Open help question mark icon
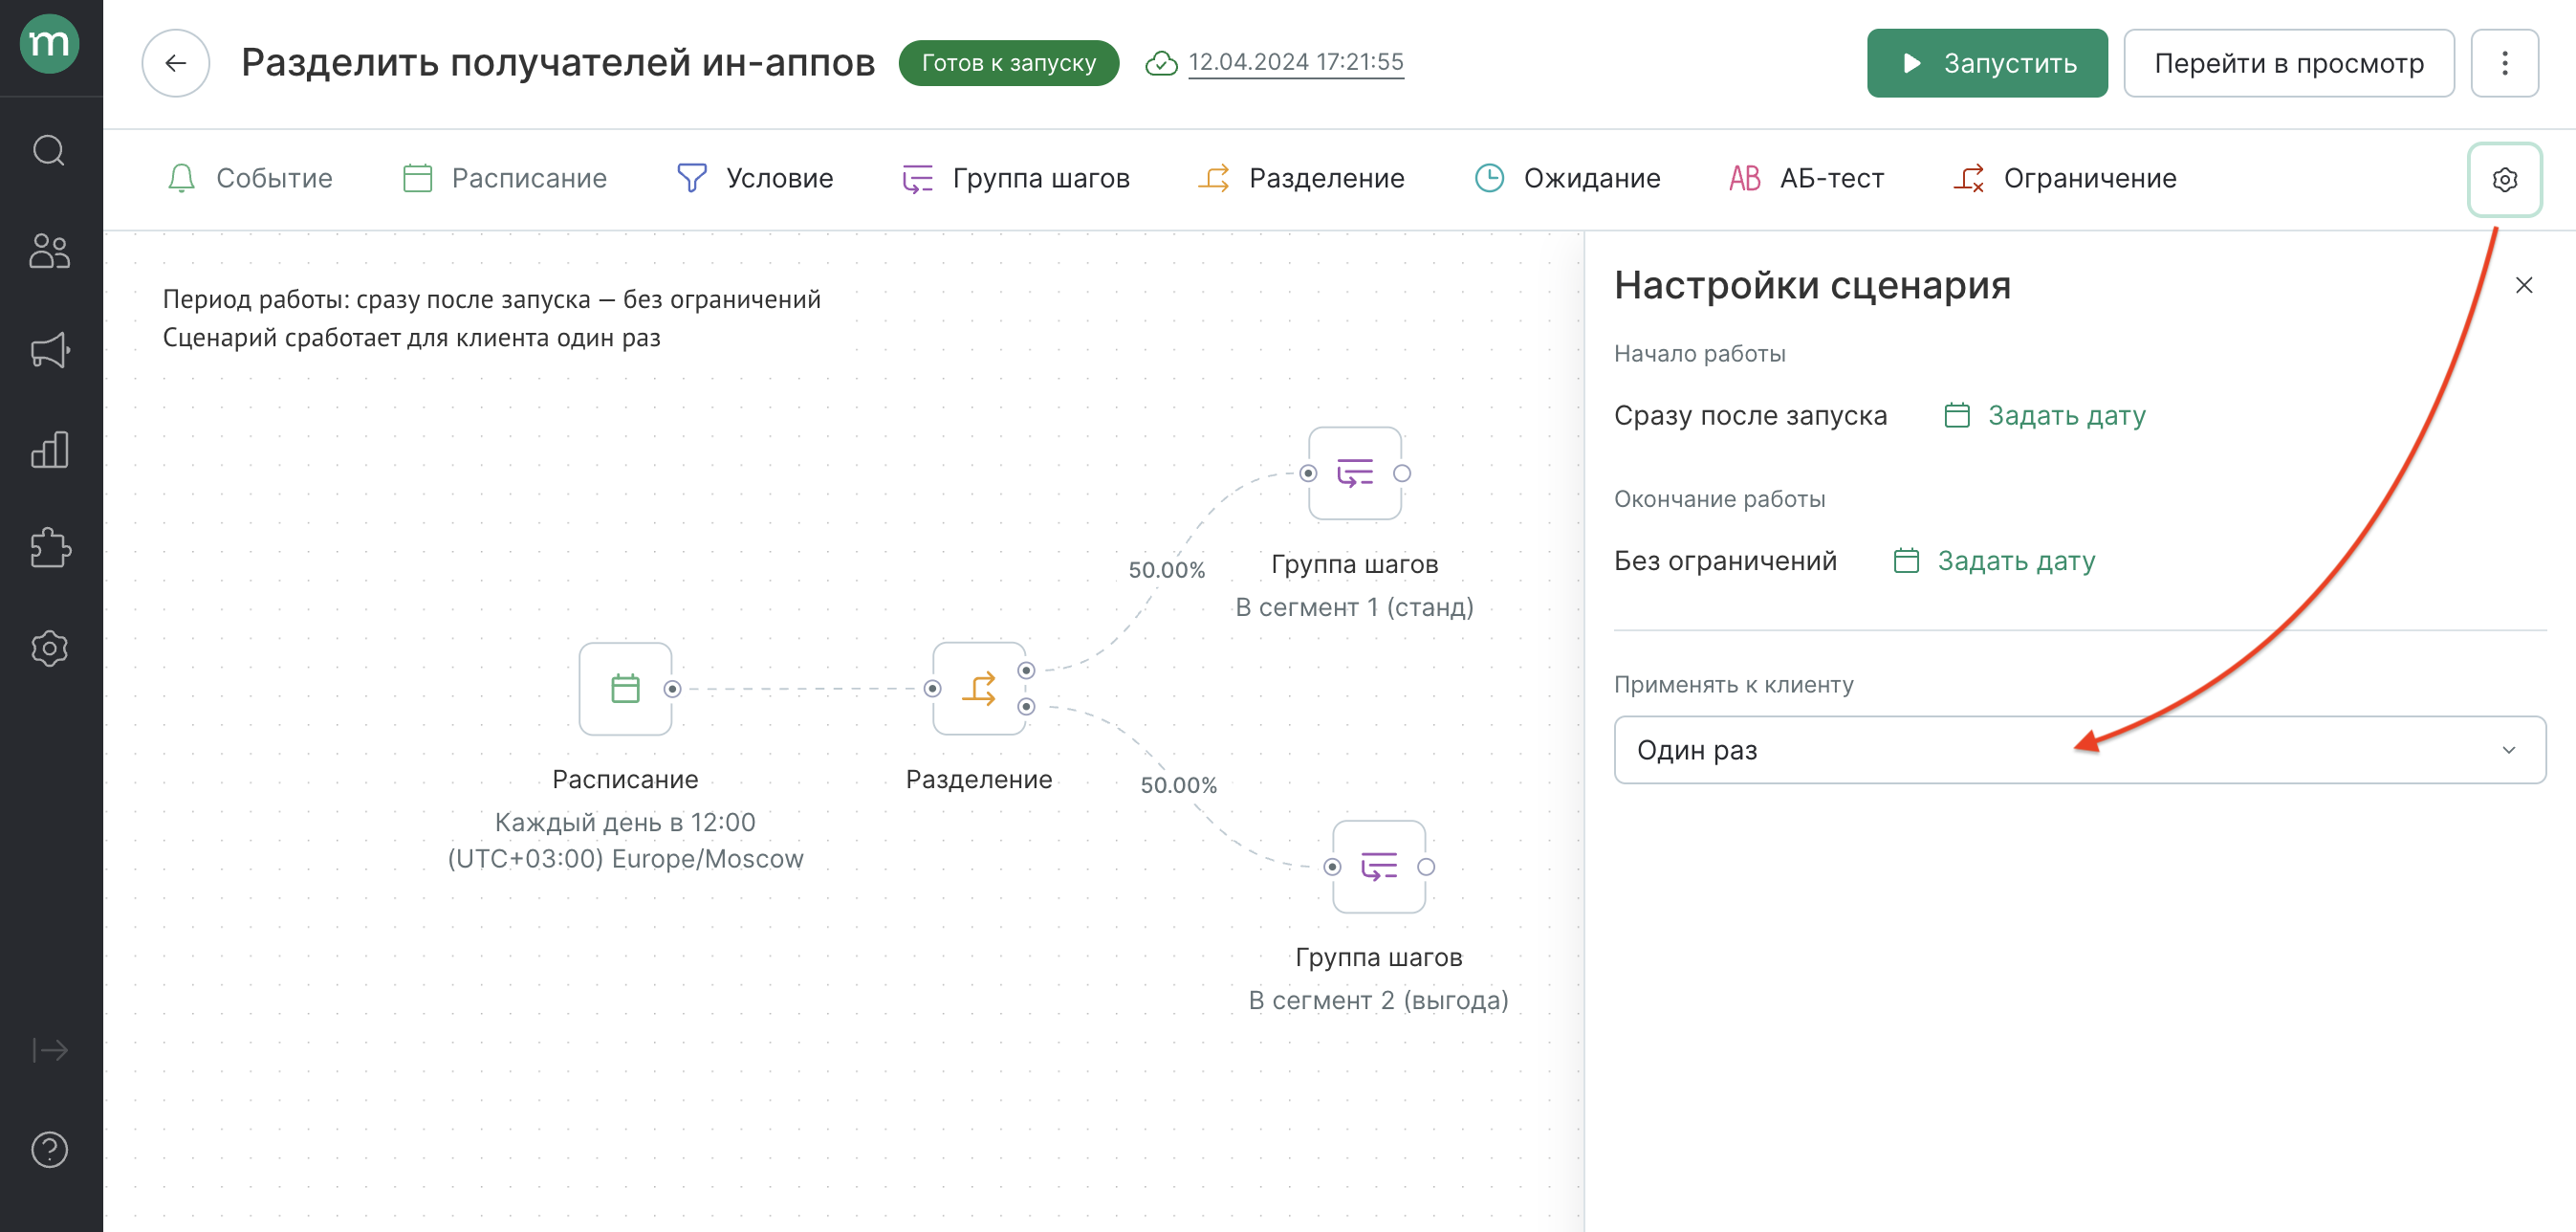Screen dimensions: 2576x1232 pyautogui.click(x=49, y=1150)
